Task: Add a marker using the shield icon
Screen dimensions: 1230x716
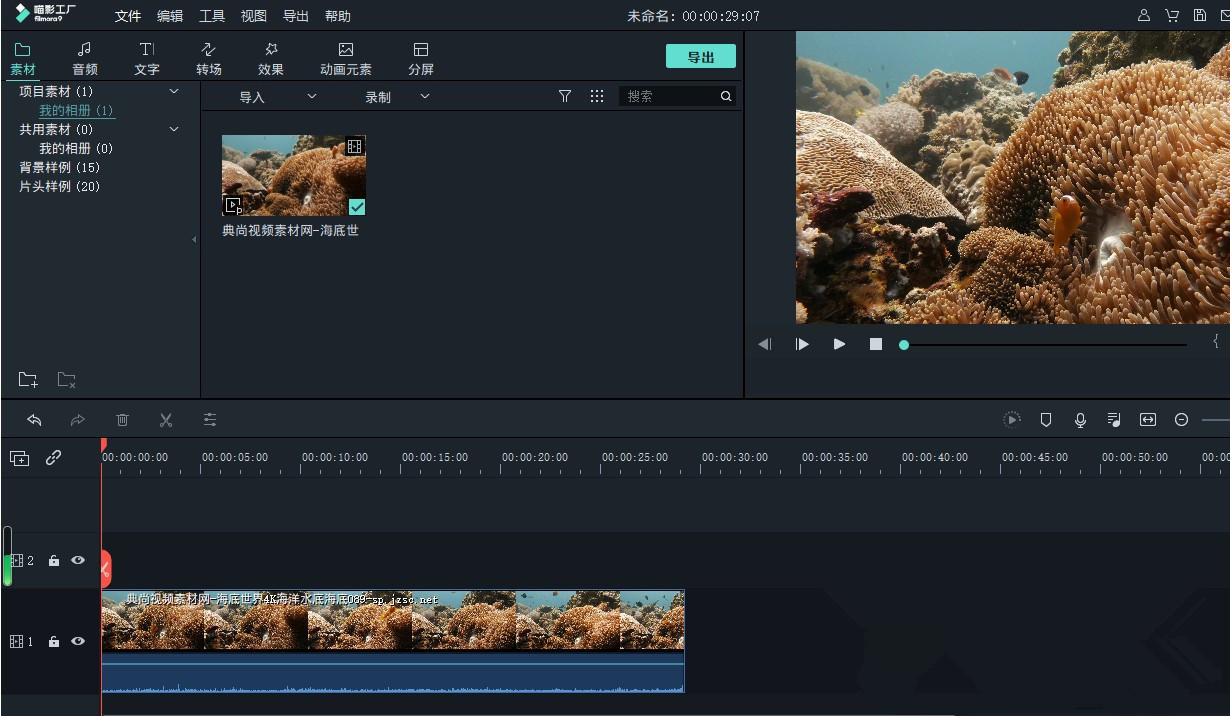Action: (x=1046, y=420)
